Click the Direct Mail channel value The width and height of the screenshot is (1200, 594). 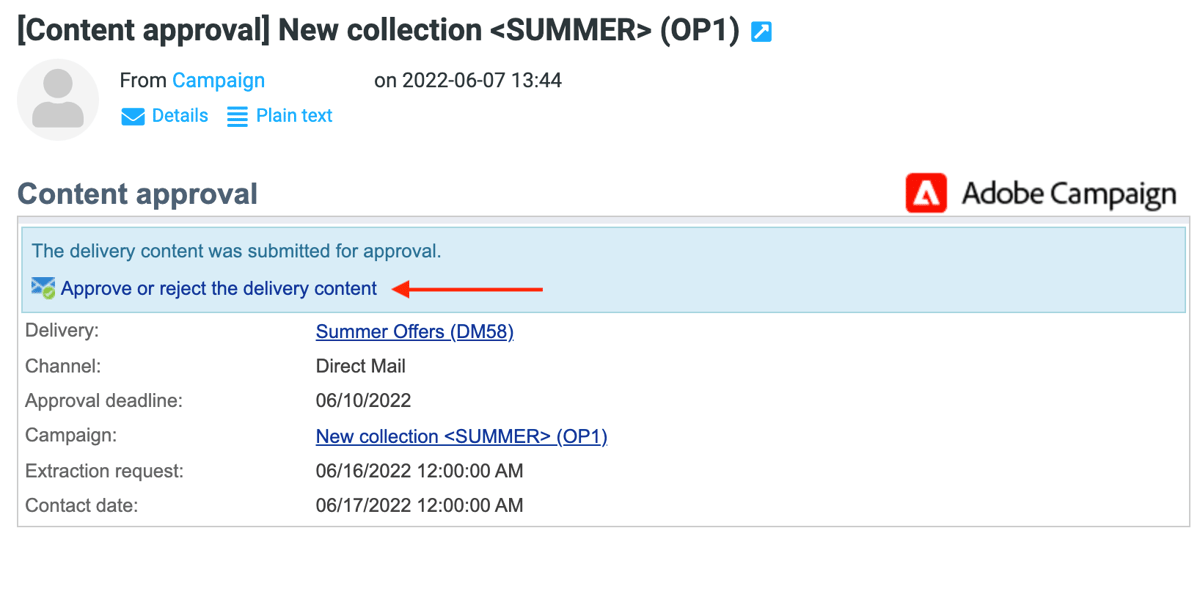click(x=360, y=366)
